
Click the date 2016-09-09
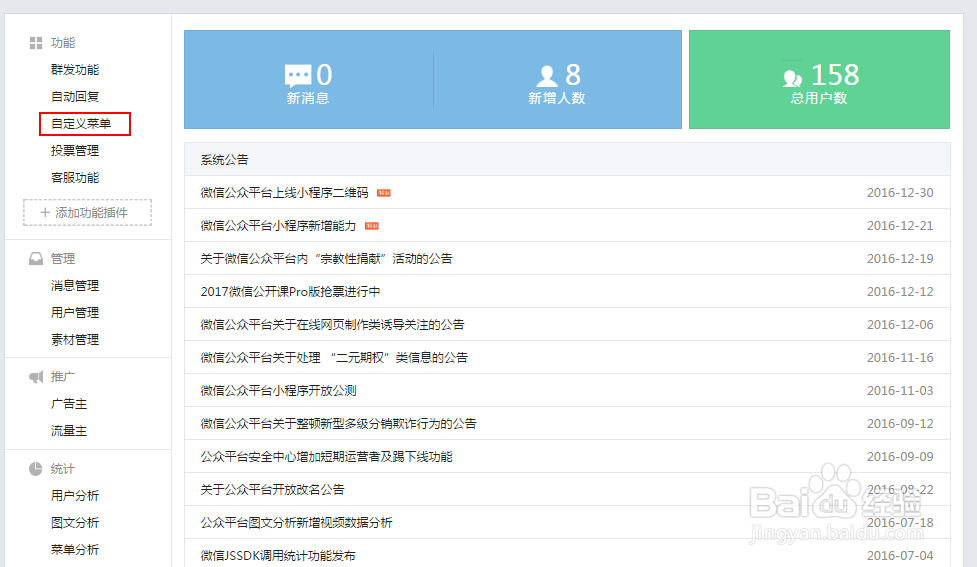point(900,457)
